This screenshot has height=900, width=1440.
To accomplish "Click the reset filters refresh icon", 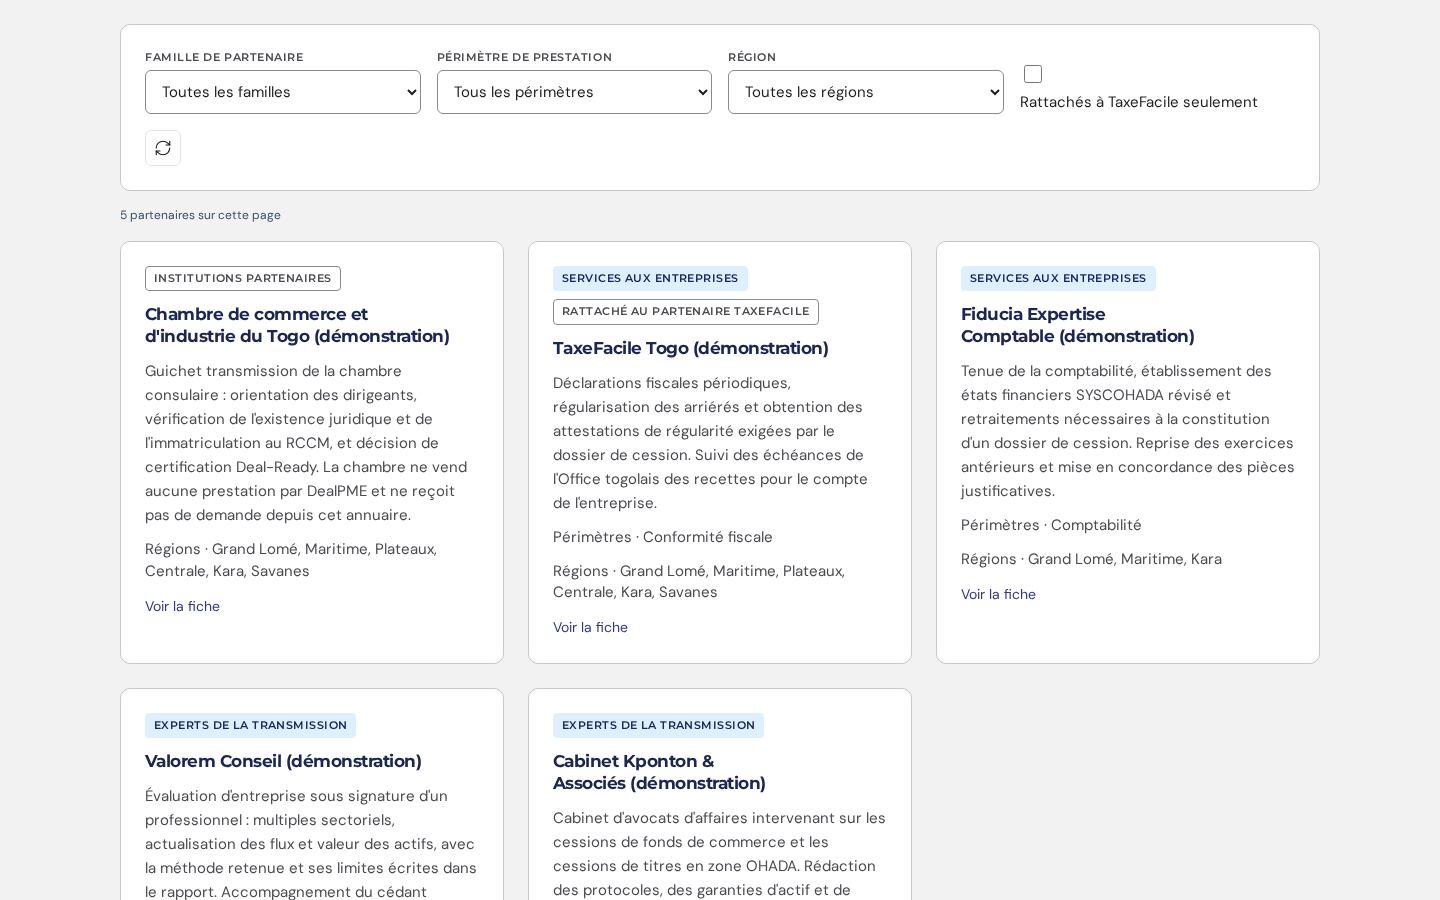I will tap(163, 148).
